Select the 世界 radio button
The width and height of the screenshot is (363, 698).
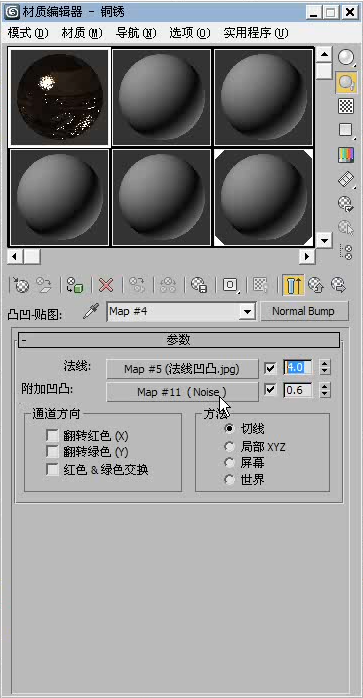(x=229, y=480)
